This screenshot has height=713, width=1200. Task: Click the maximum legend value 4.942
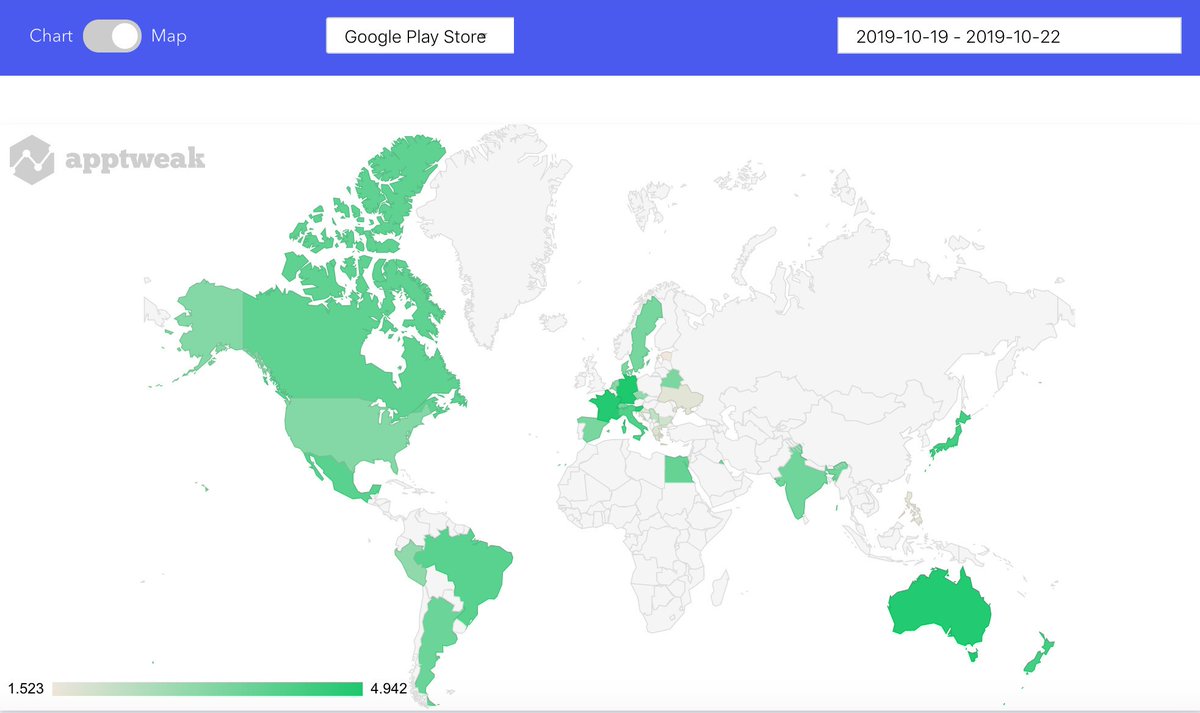(388, 688)
